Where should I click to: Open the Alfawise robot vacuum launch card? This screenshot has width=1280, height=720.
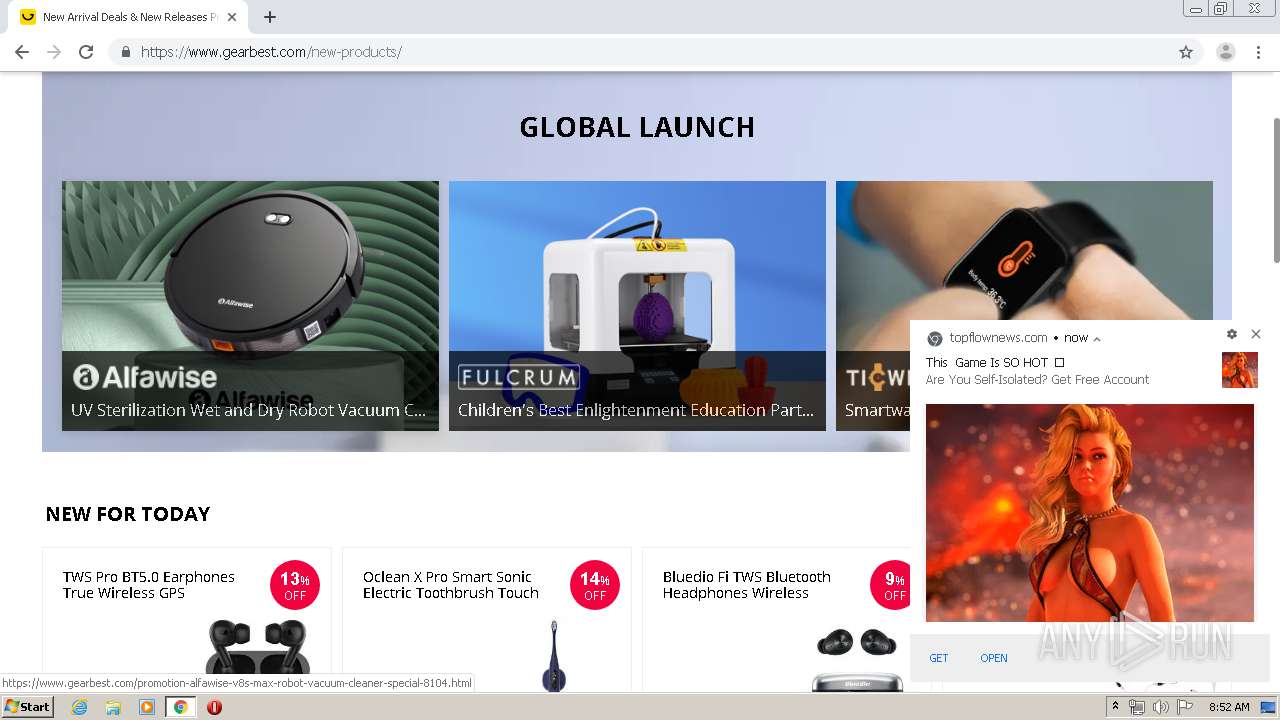click(250, 306)
